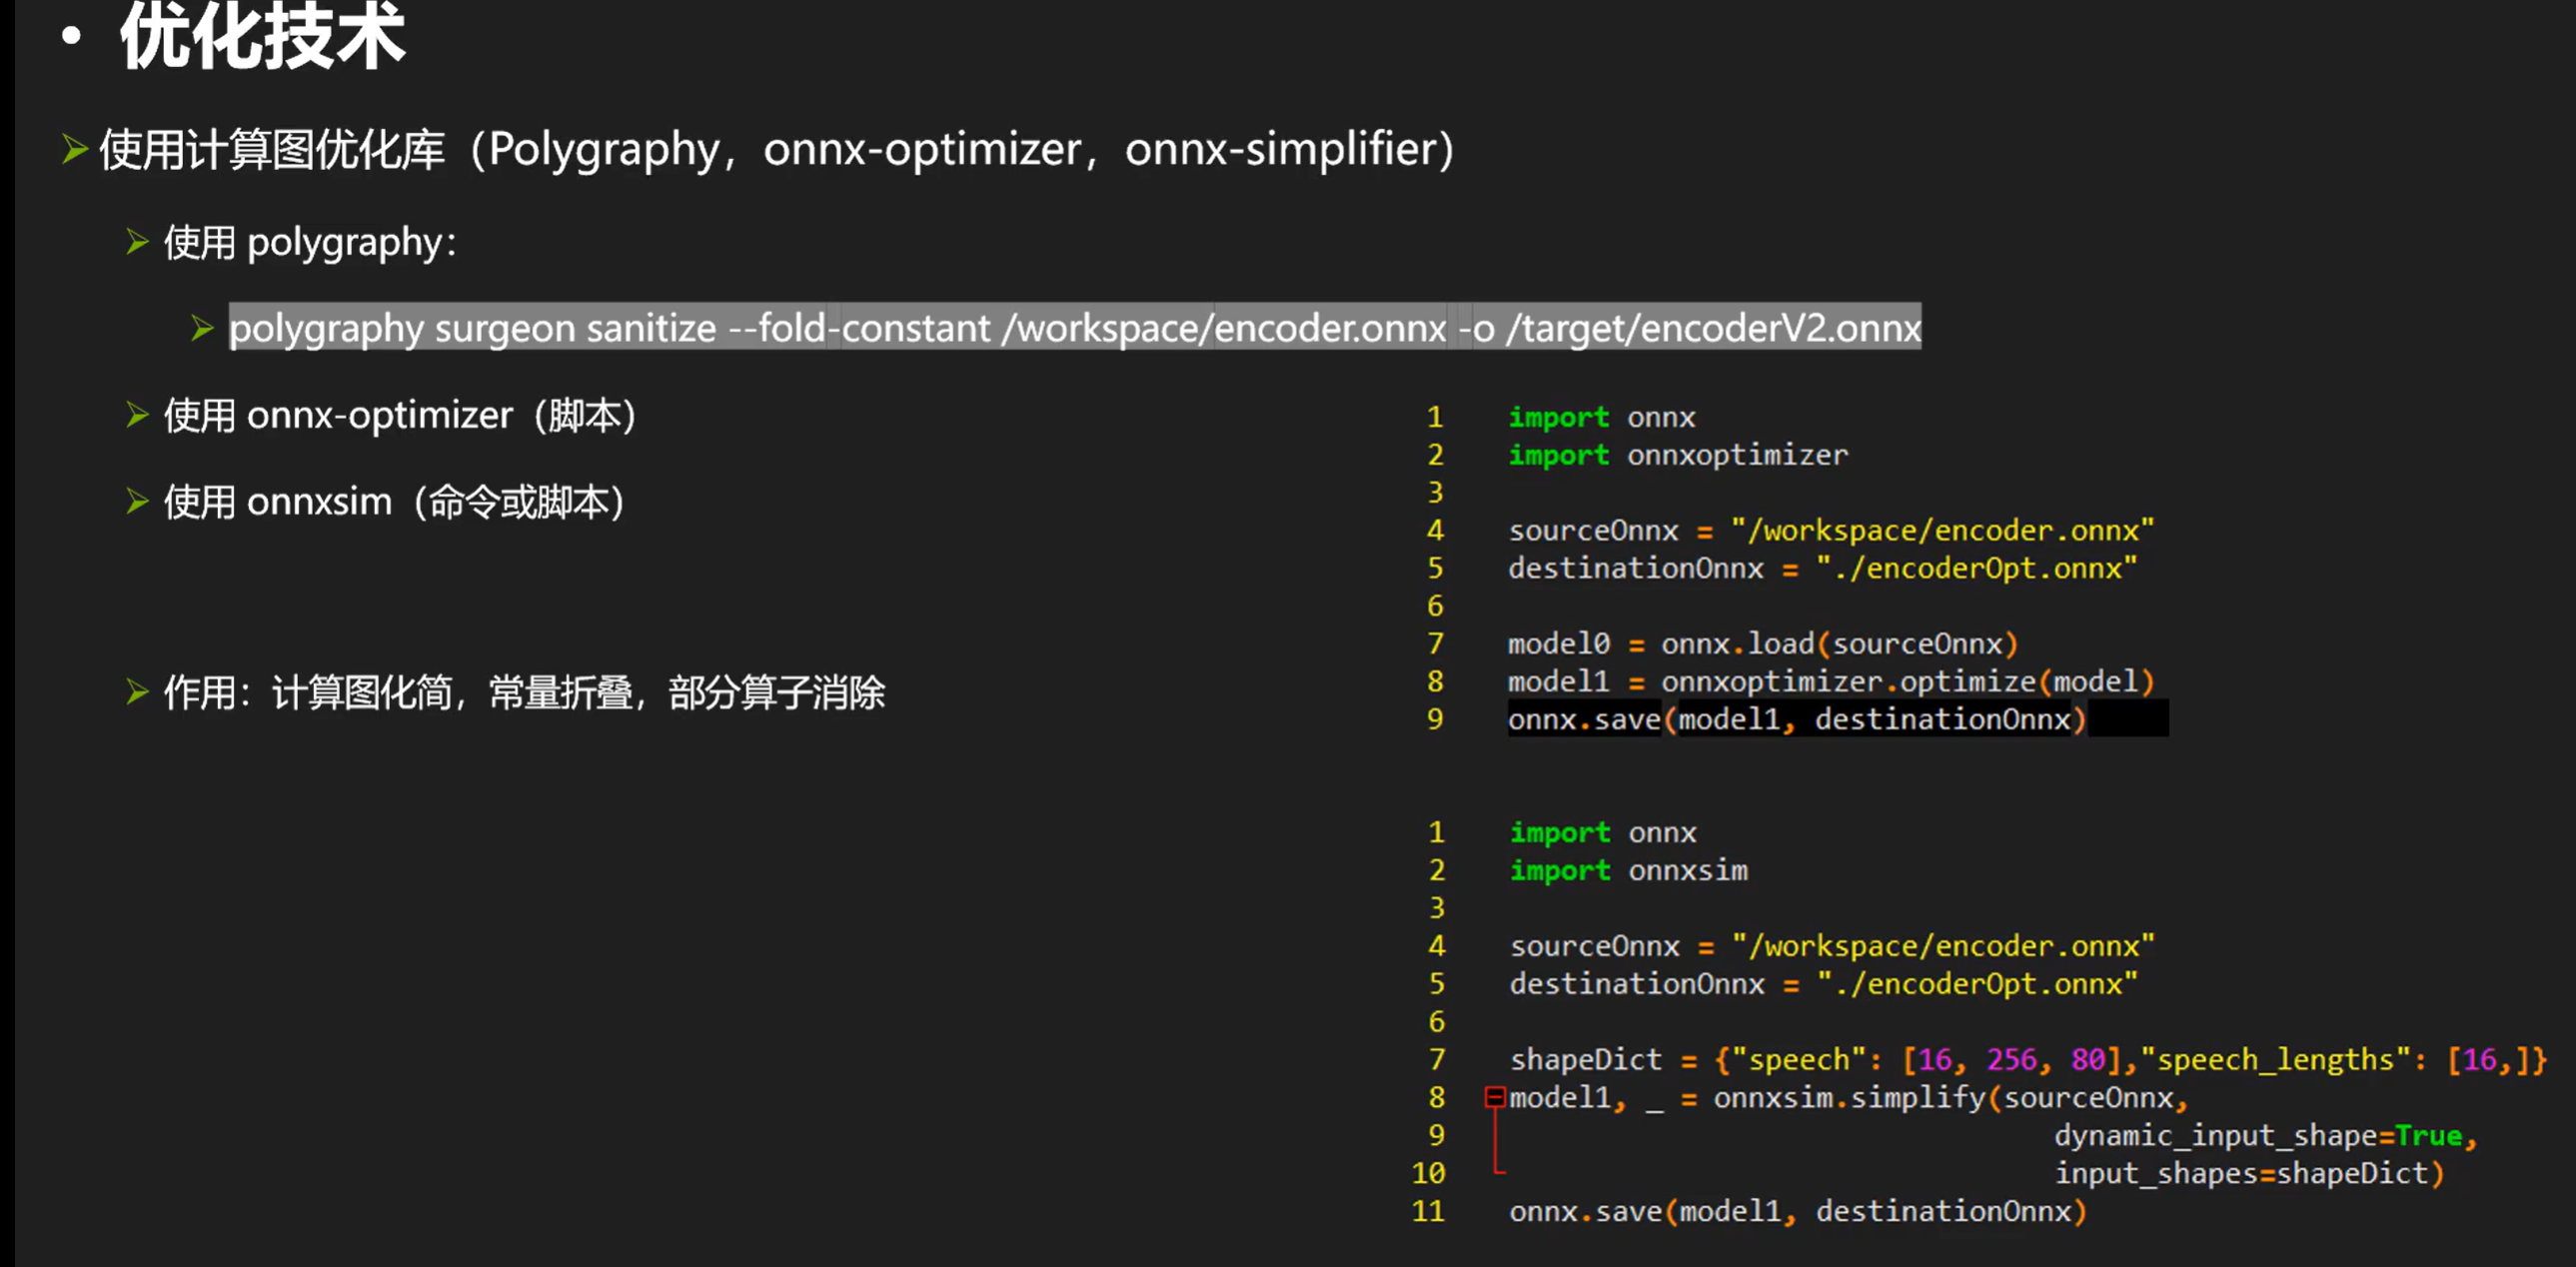Click the first snippet's sourceOnnx assignment line
Screen dimensions: 2576x1267
point(1831,530)
